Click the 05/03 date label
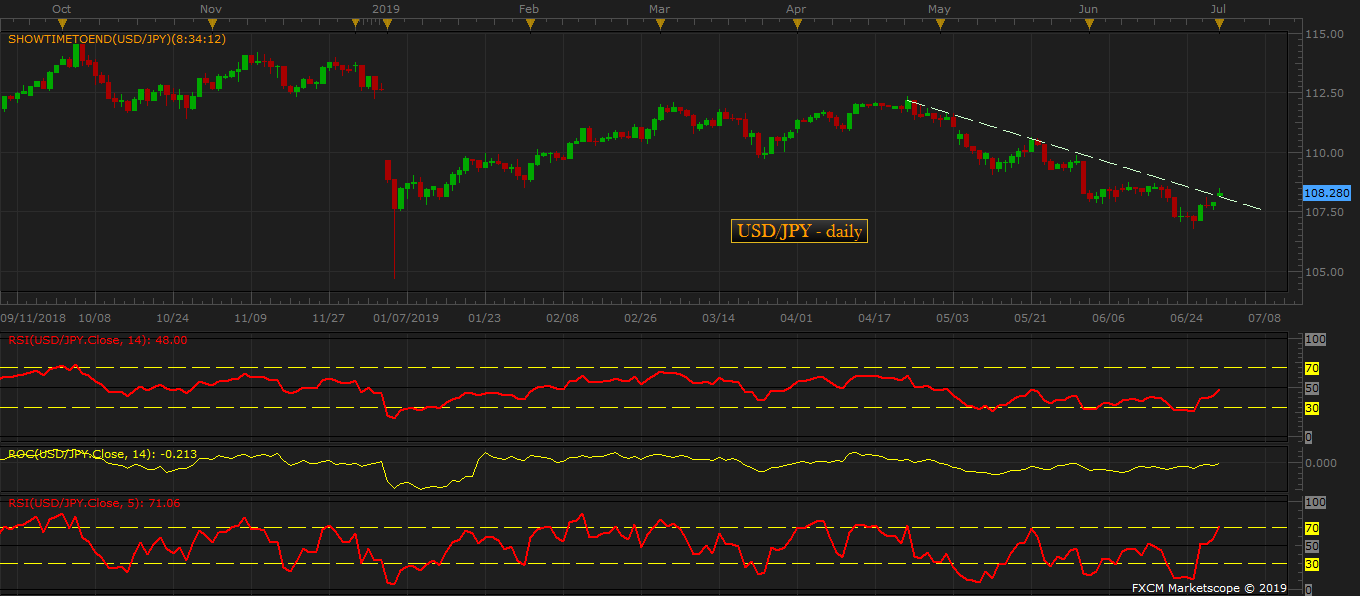The height and width of the screenshot is (596, 1360). coord(952,318)
